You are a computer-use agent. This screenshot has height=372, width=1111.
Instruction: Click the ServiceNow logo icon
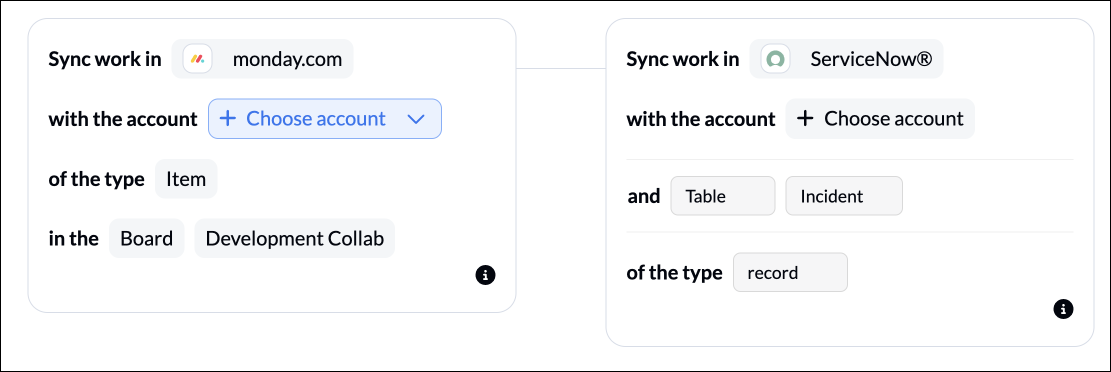tap(776, 59)
